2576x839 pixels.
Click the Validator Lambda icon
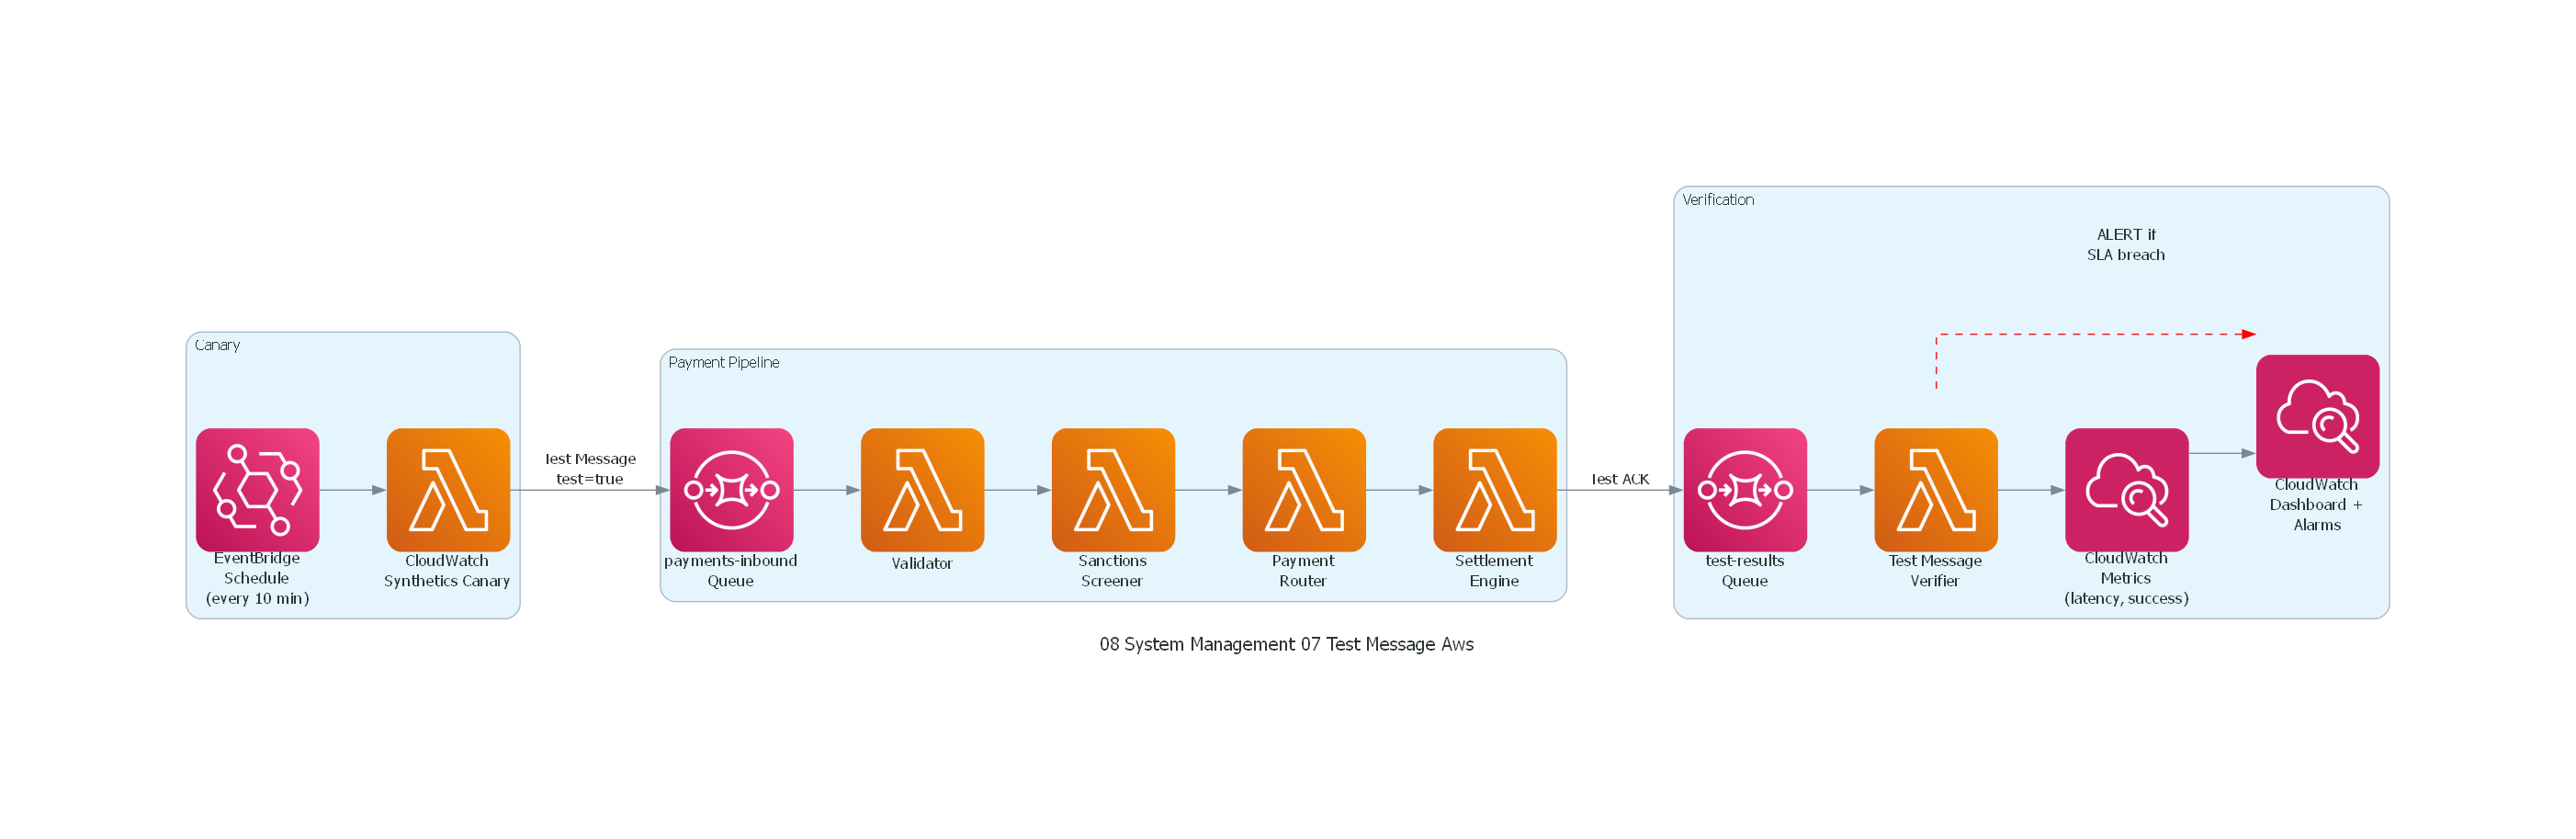[x=921, y=490]
